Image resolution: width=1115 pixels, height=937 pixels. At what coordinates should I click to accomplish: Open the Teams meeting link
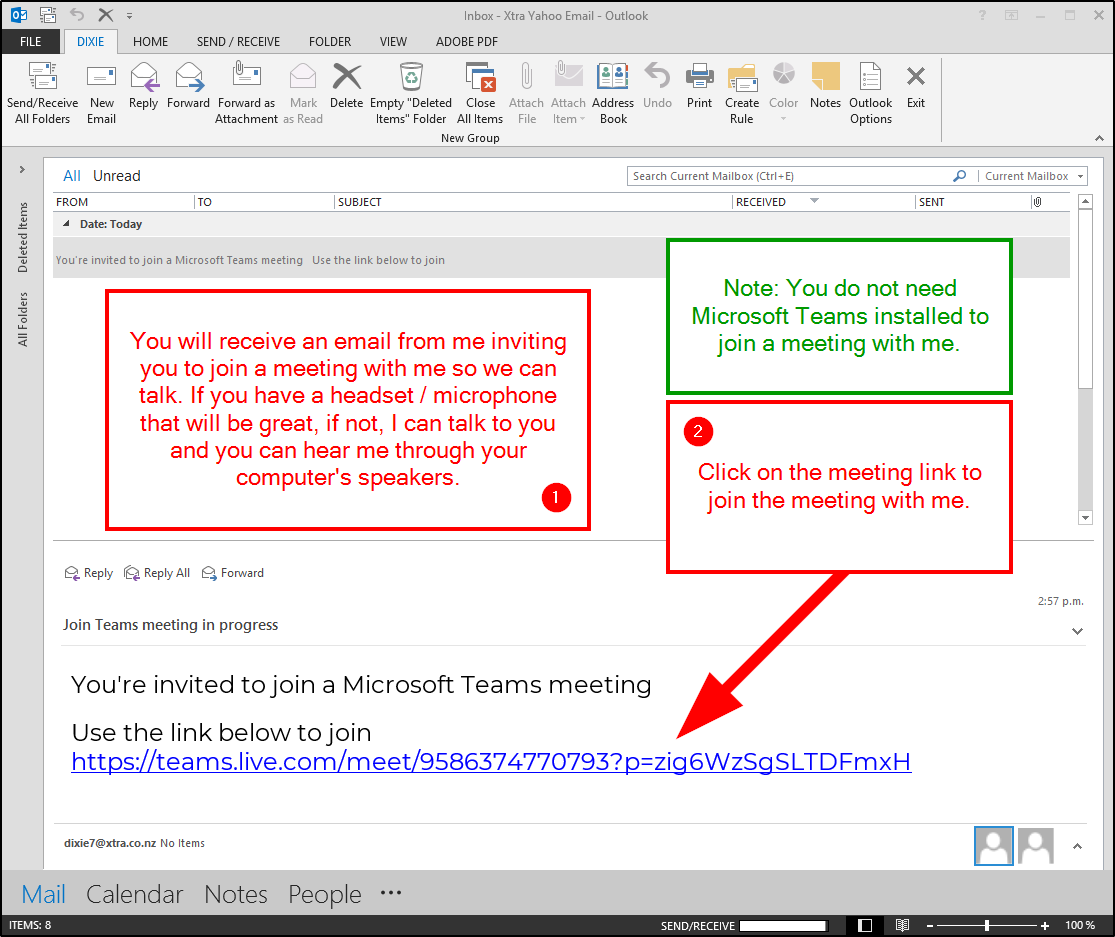491,761
